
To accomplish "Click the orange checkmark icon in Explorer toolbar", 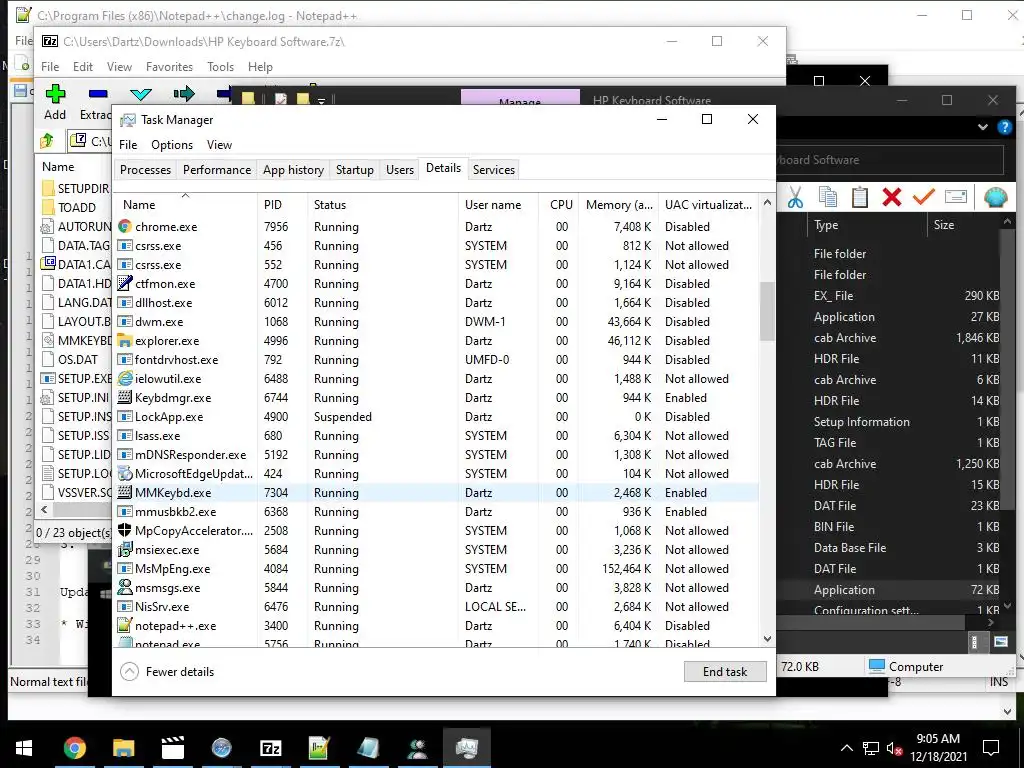I will click(x=923, y=197).
